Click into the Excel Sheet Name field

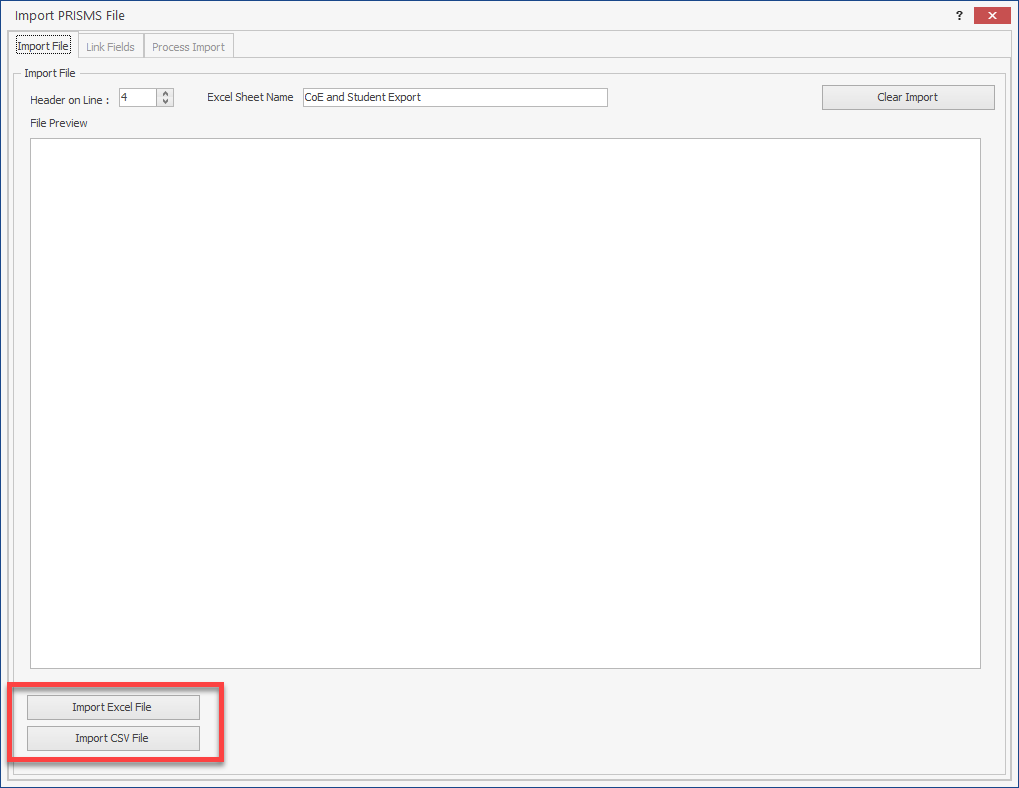click(x=455, y=97)
